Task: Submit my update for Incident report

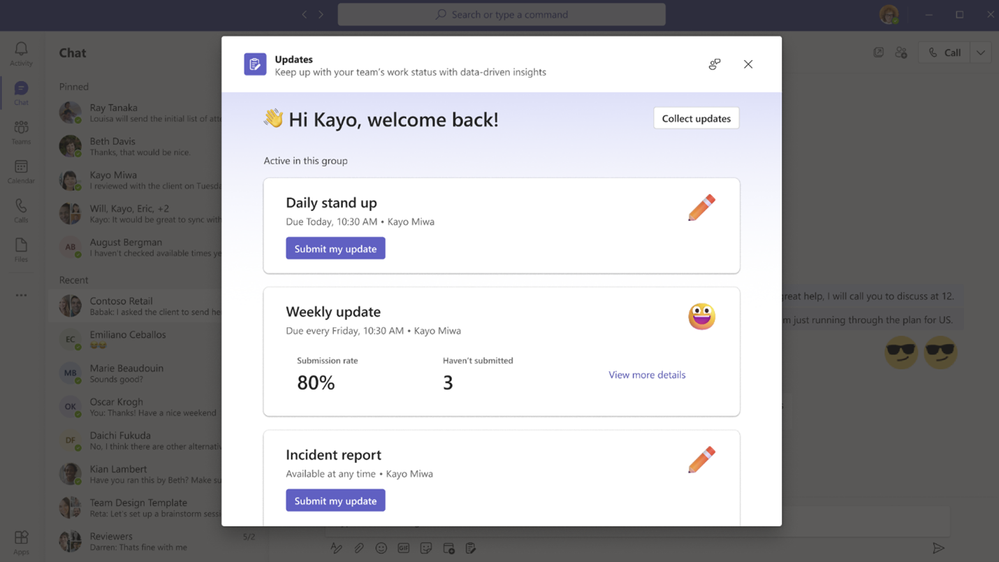Action: pos(335,501)
